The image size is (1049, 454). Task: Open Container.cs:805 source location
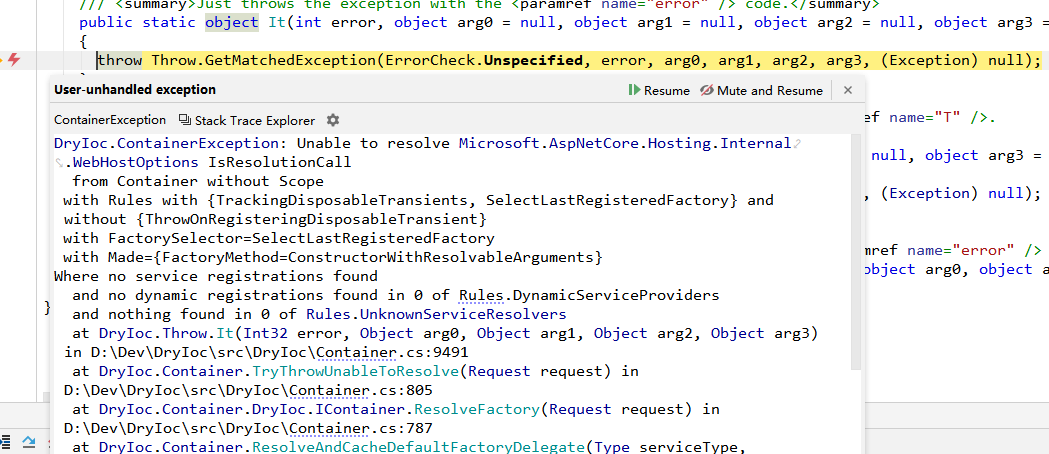pos(361,390)
